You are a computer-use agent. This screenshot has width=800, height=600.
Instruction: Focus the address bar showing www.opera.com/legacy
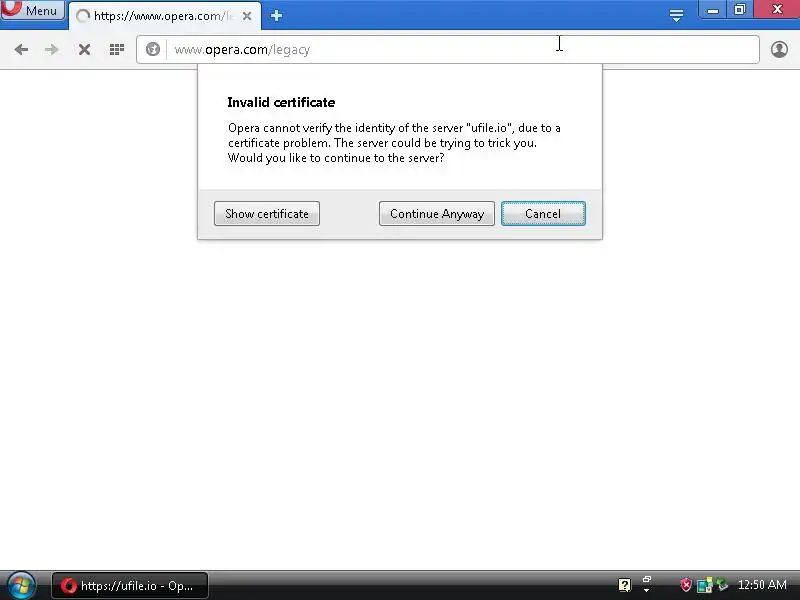click(448, 49)
